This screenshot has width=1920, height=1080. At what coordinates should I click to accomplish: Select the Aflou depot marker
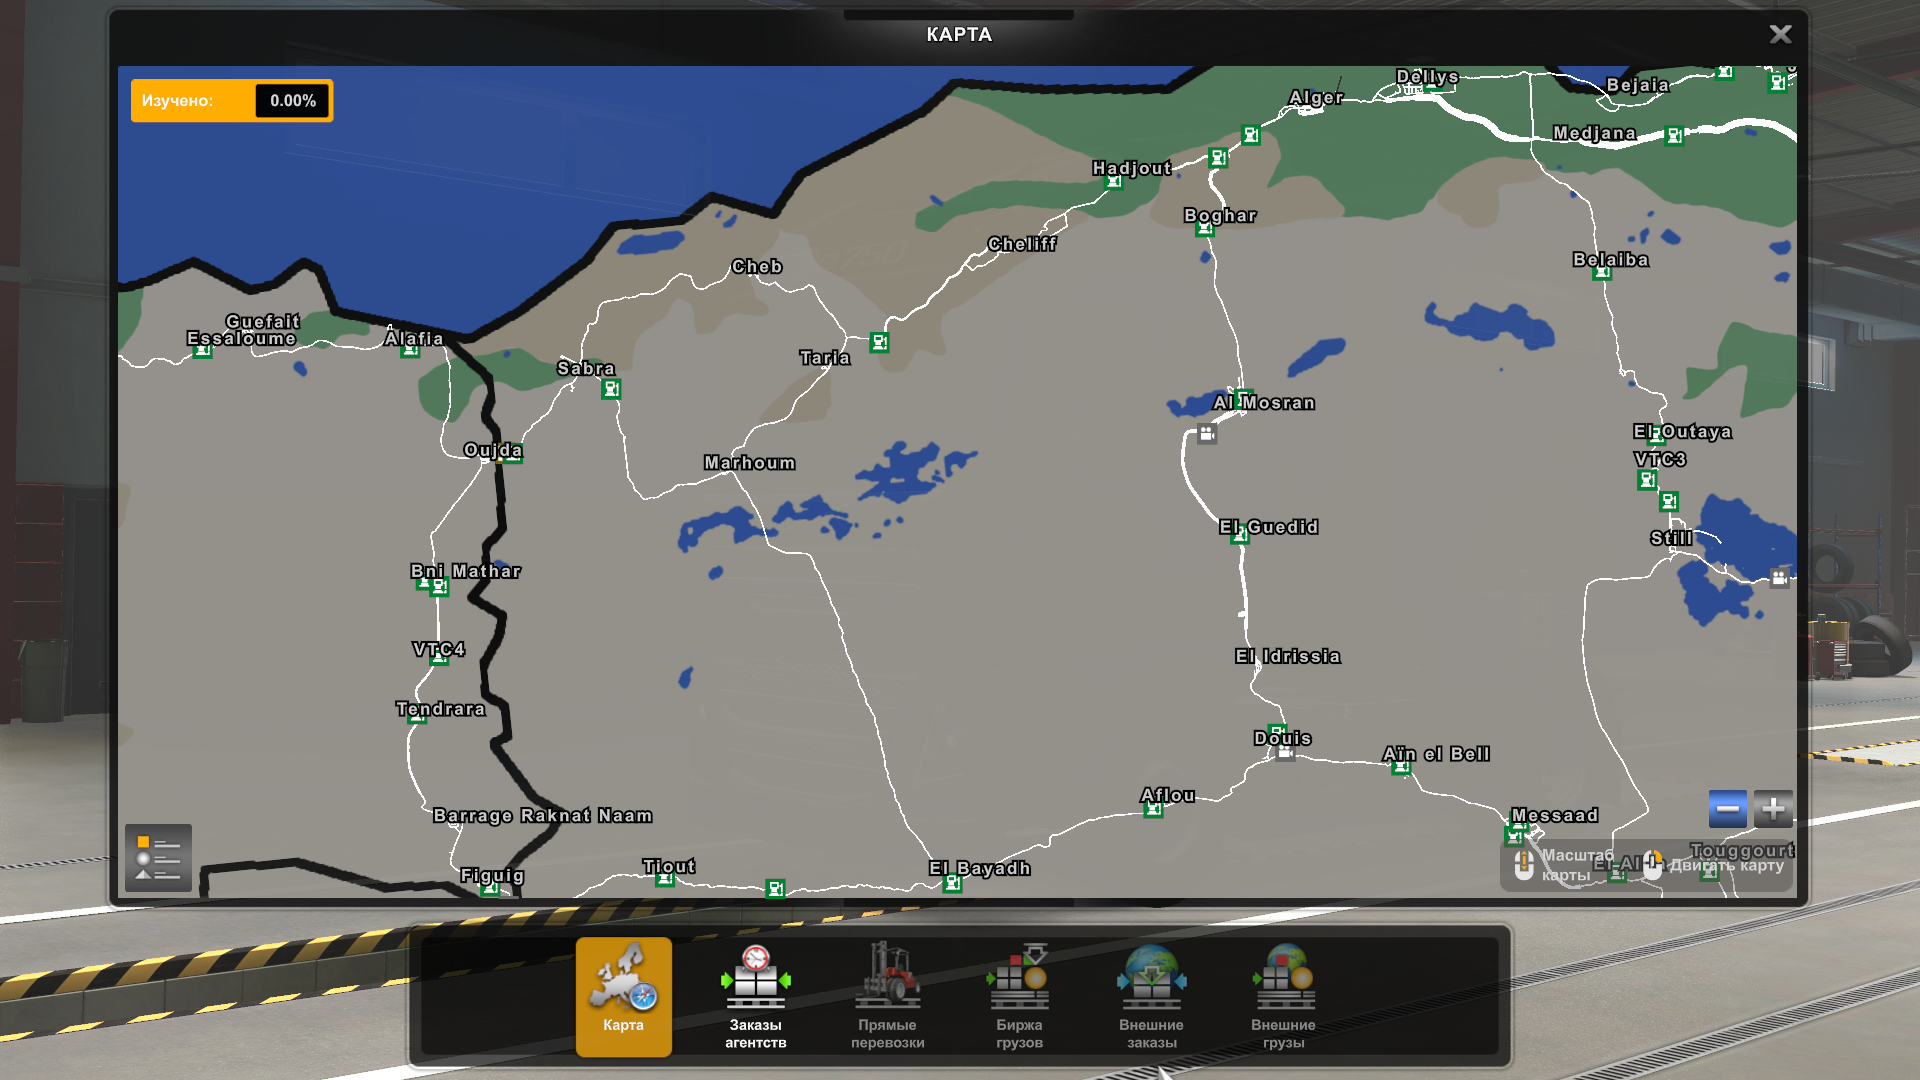click(x=1153, y=809)
